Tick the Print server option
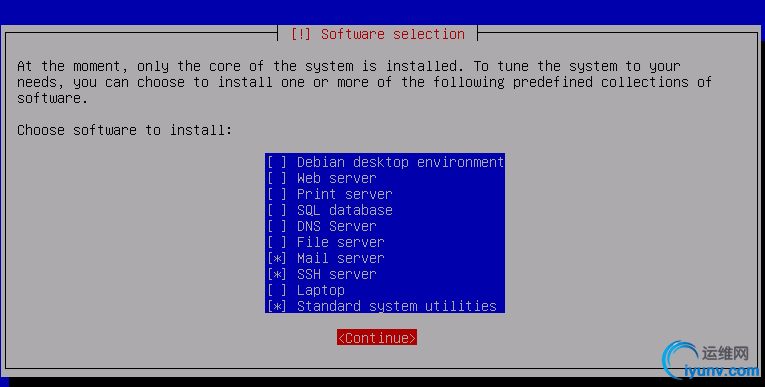Viewport: 765px width, 387px height. pos(277,194)
